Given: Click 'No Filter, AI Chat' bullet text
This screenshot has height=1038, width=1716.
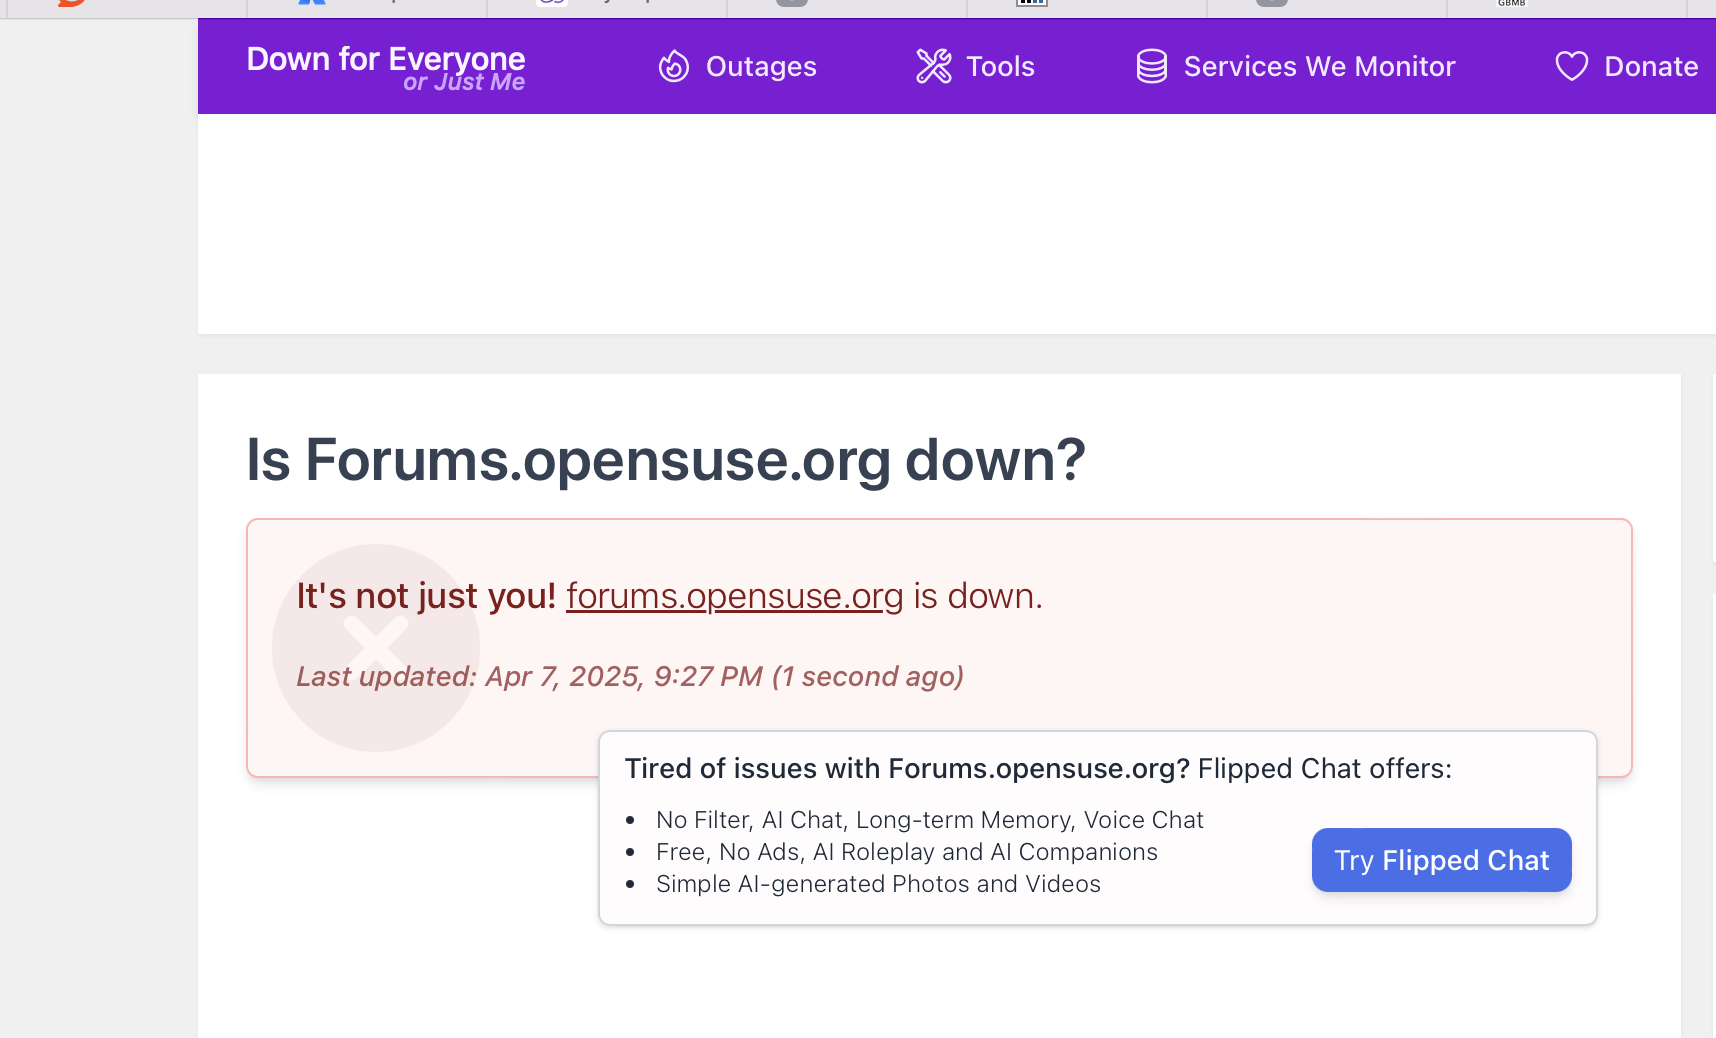Looking at the screenshot, I should [930, 820].
